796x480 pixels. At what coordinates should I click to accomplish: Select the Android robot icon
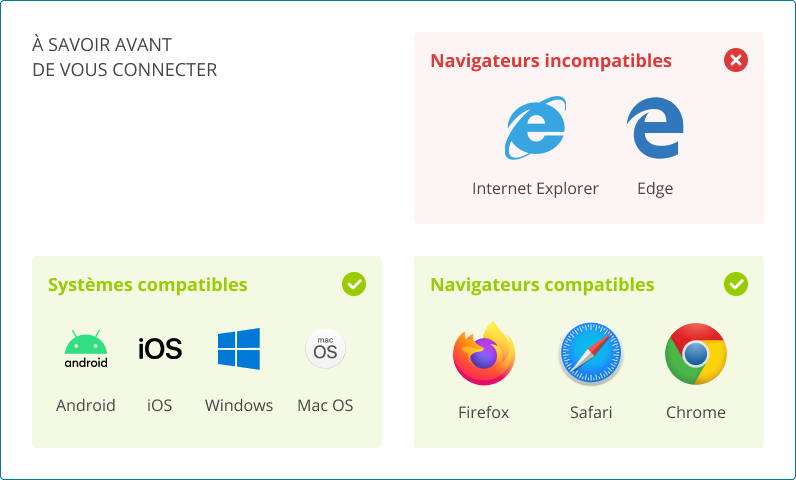(86, 349)
